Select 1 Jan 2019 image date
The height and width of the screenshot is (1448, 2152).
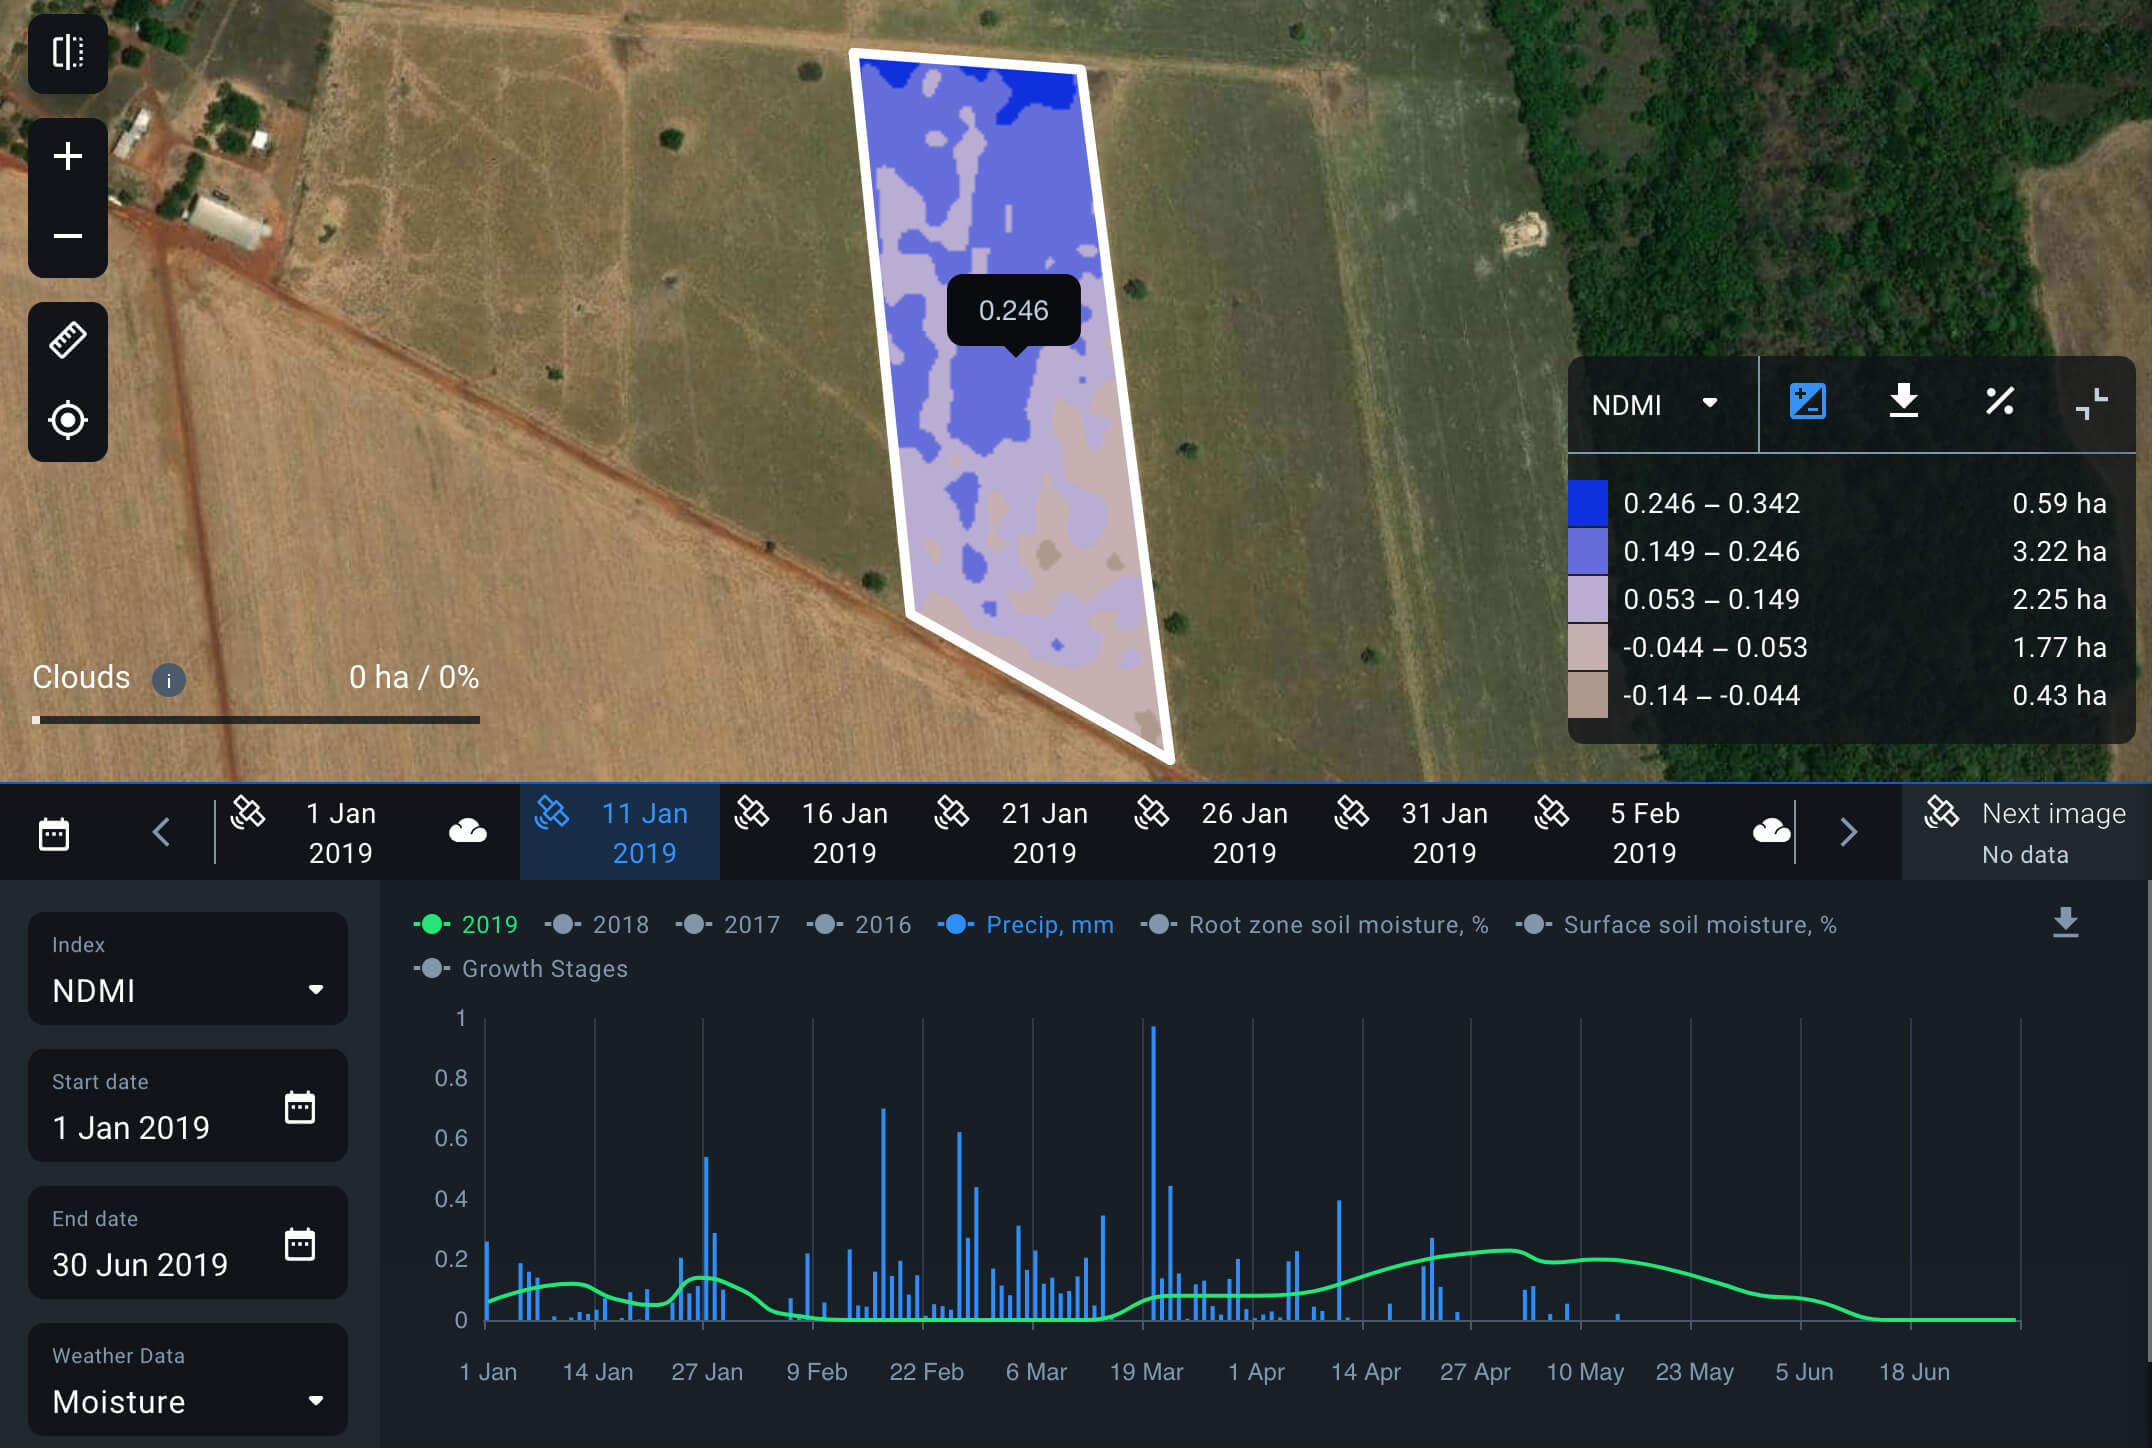pyautogui.click(x=341, y=832)
